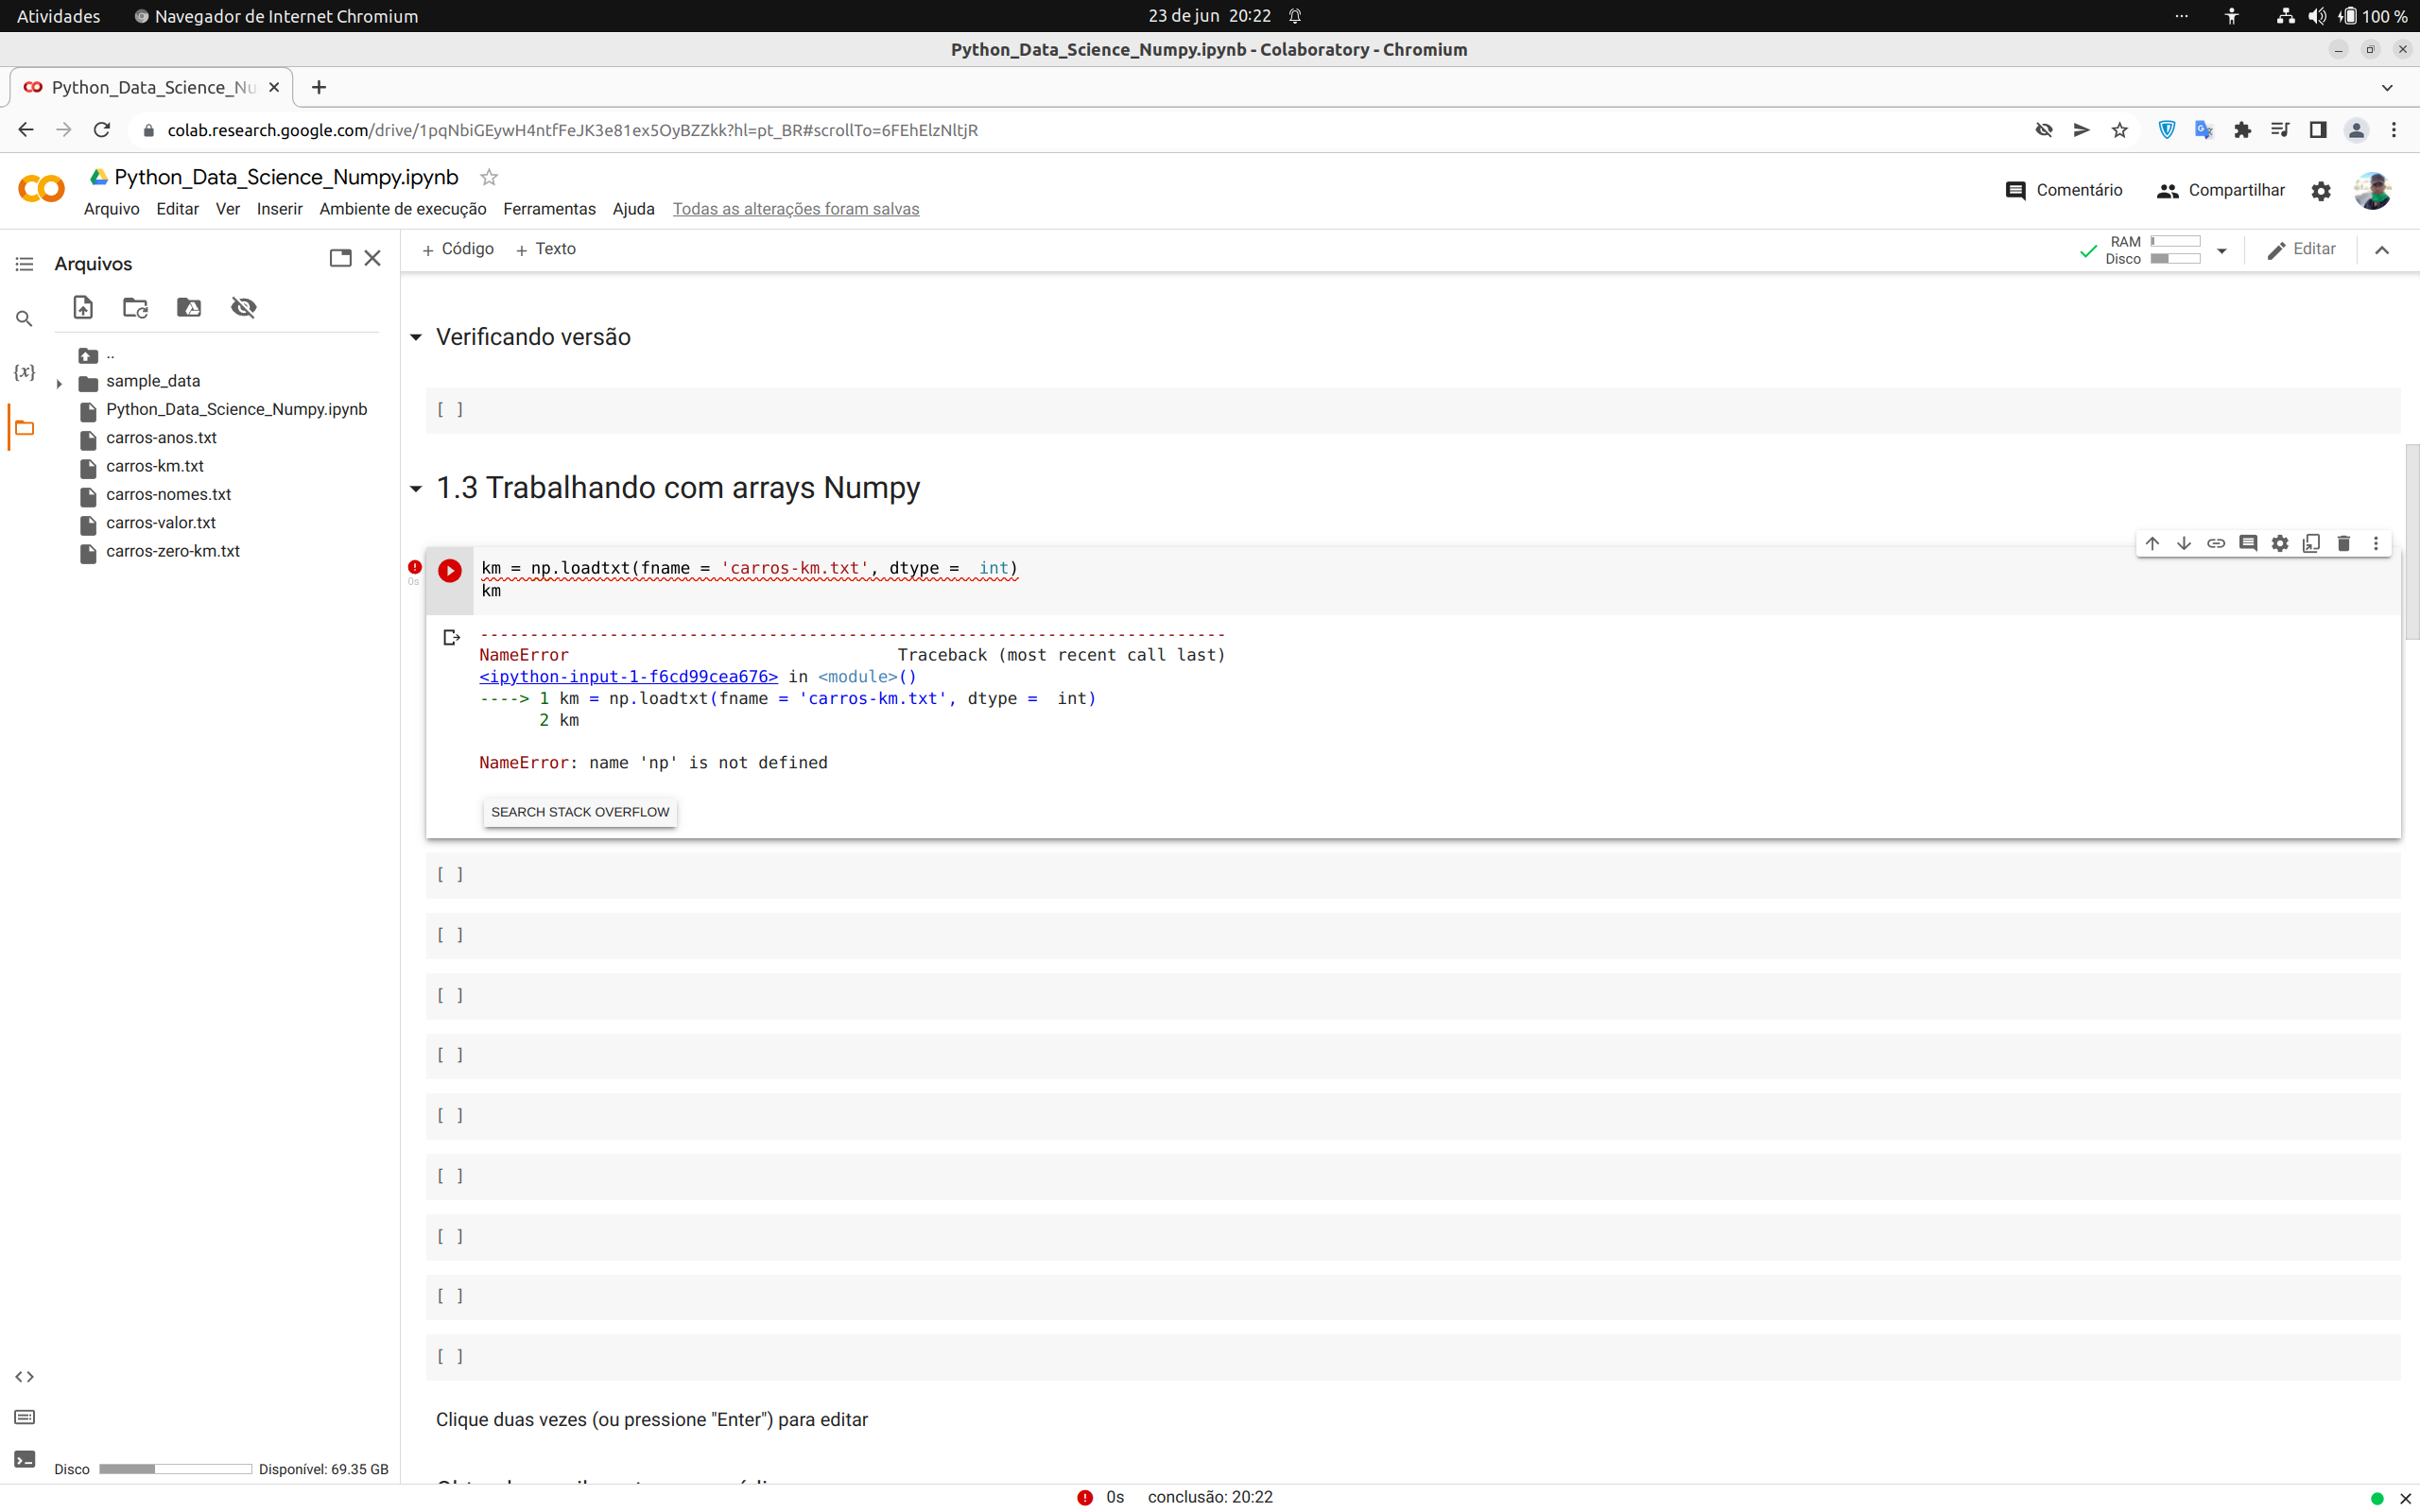Open Inserir menu
This screenshot has width=2420, height=1512.
(x=279, y=209)
